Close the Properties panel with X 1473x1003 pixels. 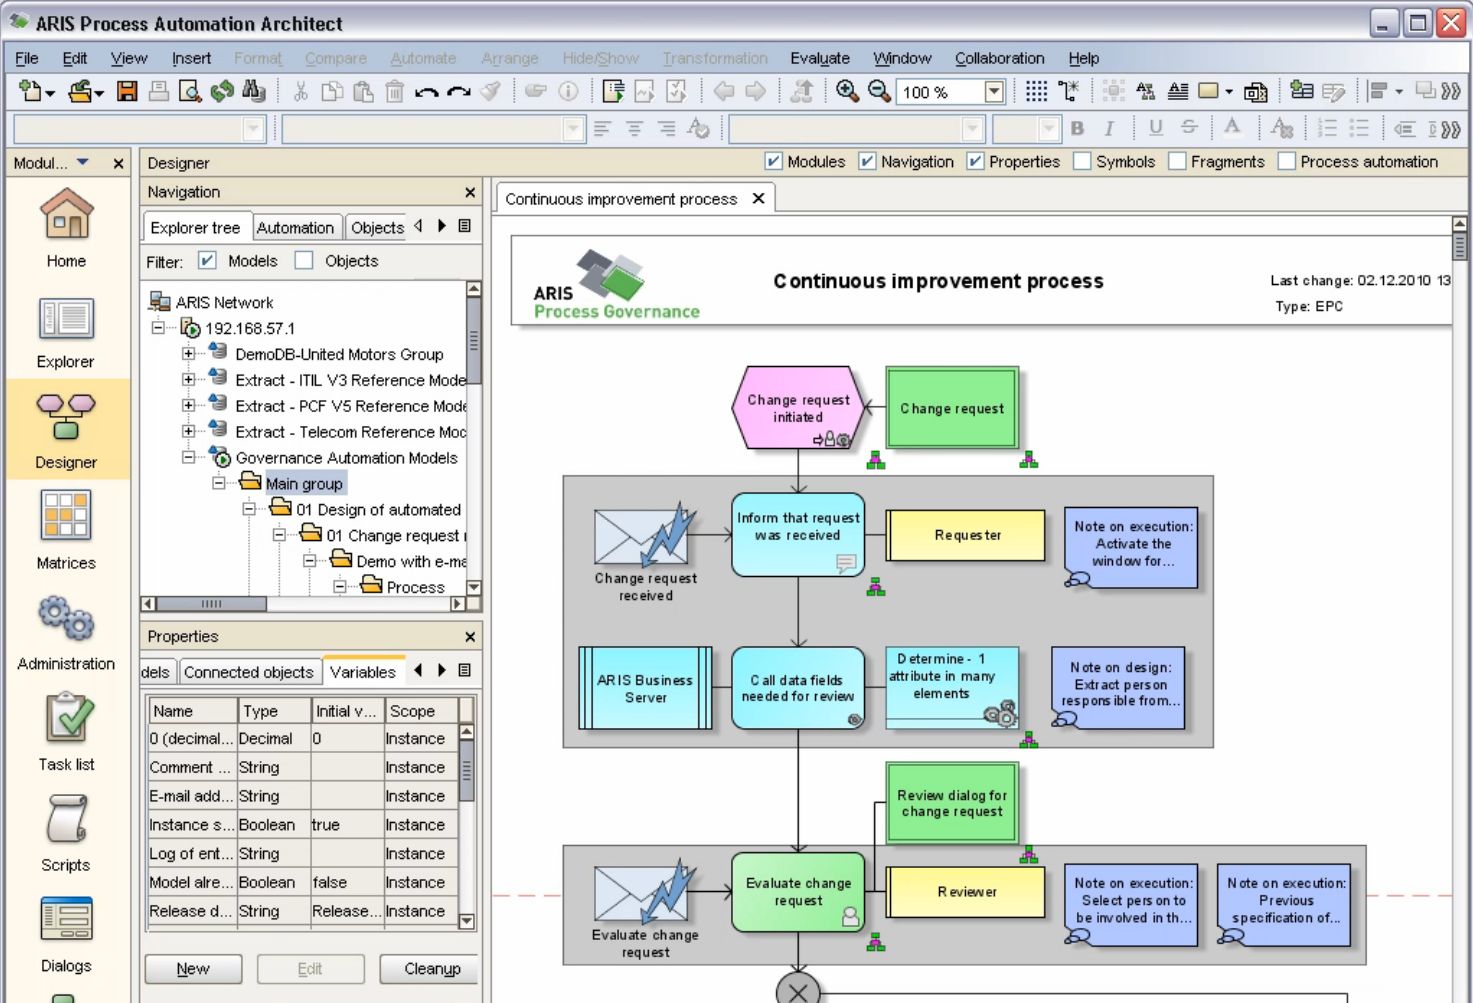tap(470, 637)
